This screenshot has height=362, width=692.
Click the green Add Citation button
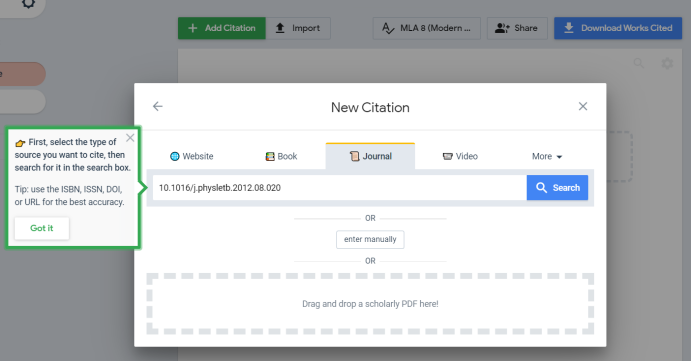[222, 28]
